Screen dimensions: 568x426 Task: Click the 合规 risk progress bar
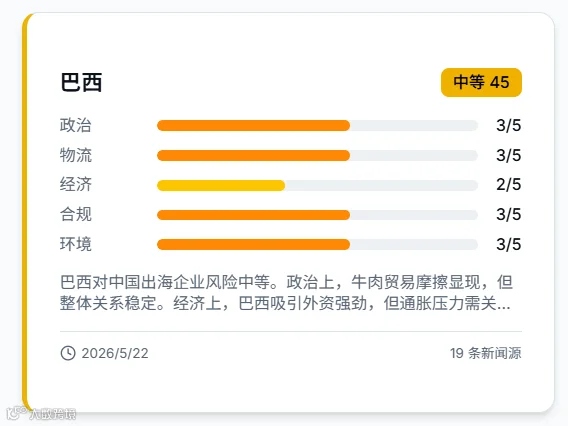[317, 215]
